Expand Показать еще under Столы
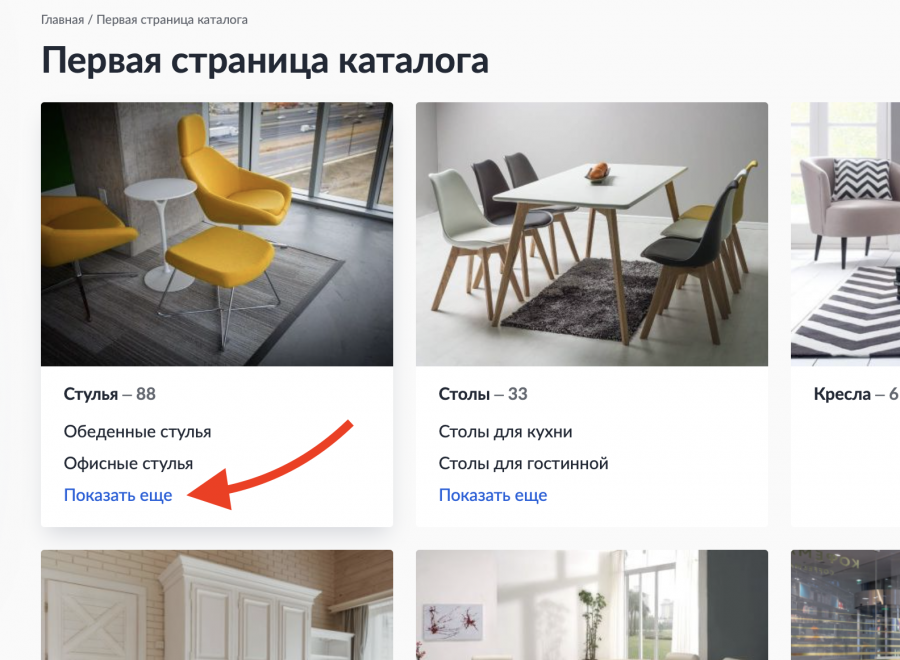 click(x=493, y=495)
